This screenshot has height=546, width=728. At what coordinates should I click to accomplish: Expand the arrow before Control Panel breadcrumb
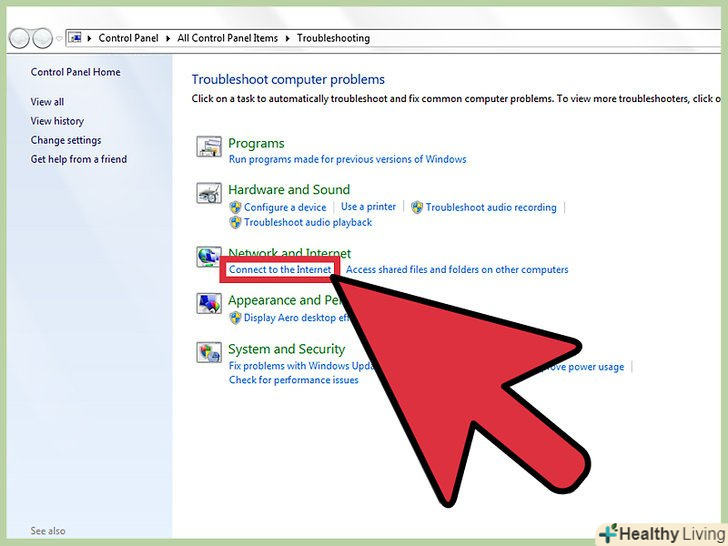pos(89,38)
